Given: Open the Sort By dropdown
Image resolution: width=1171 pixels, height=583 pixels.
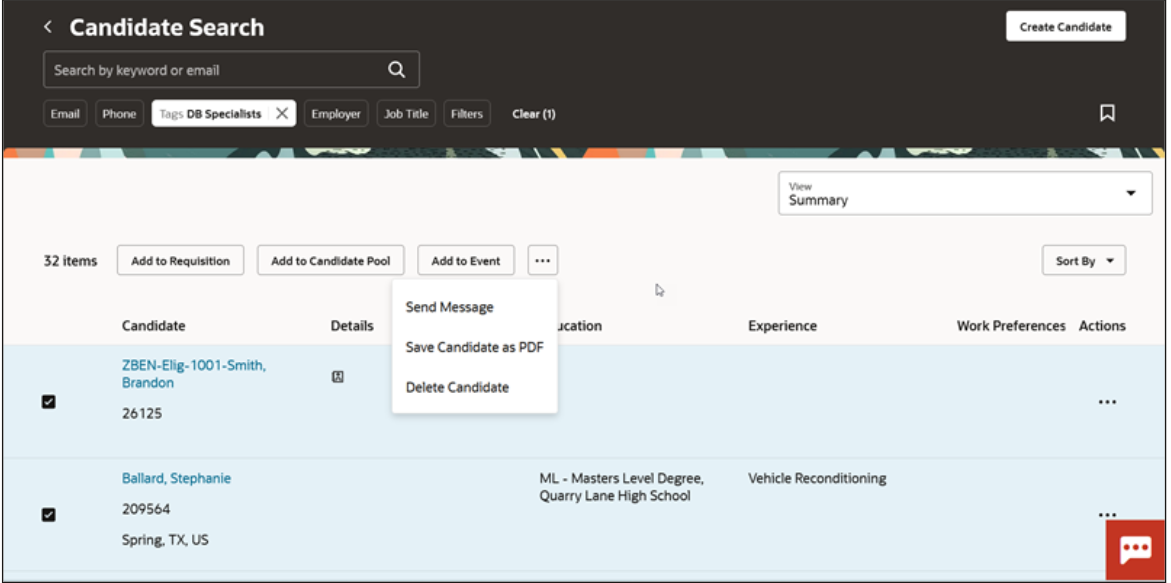Looking at the screenshot, I should tap(1084, 261).
